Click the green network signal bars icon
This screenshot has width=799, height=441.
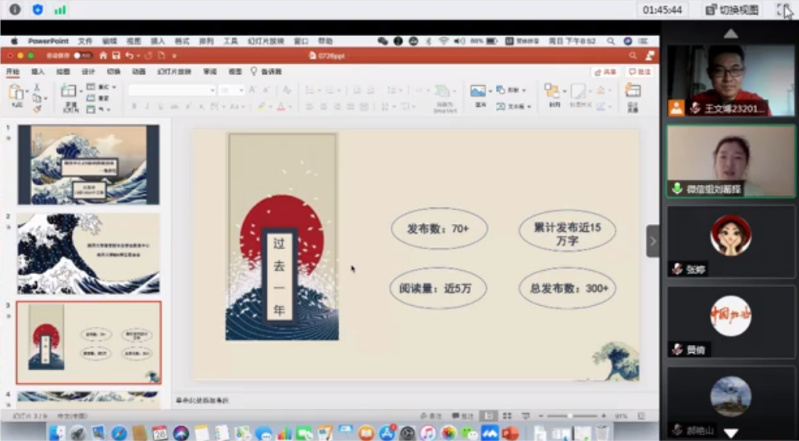pos(60,10)
